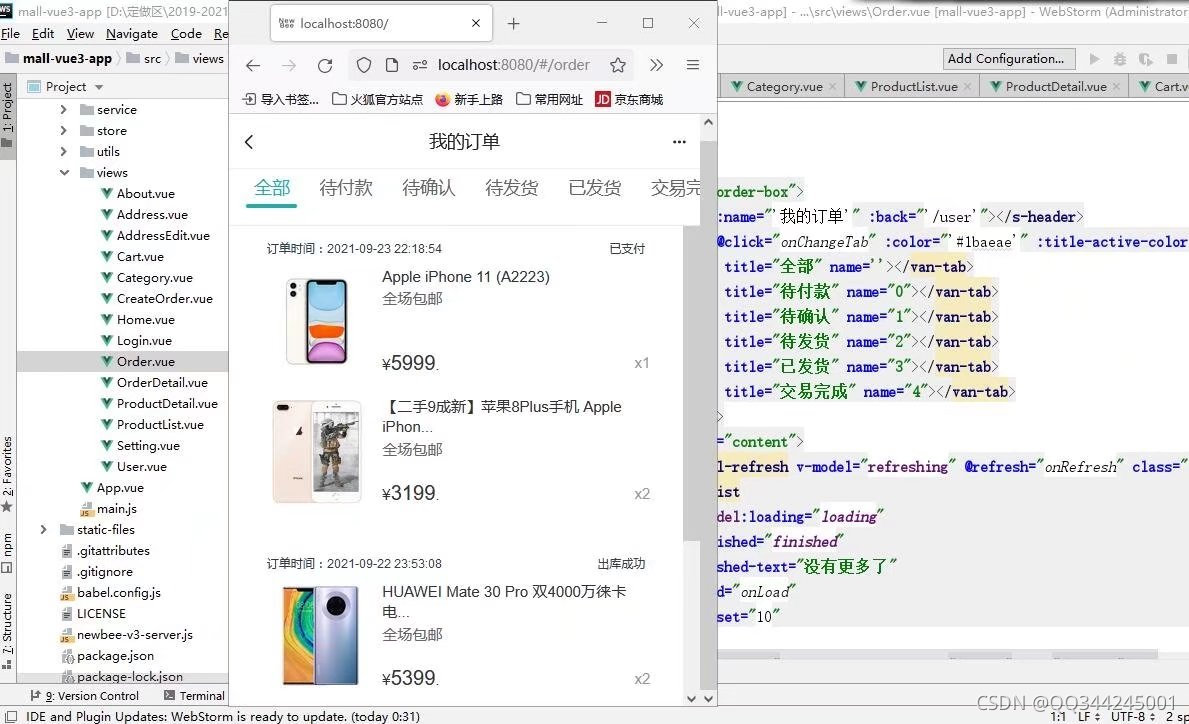Toggle the npm side panel
This screenshot has height=724, width=1189.
pos(8,552)
